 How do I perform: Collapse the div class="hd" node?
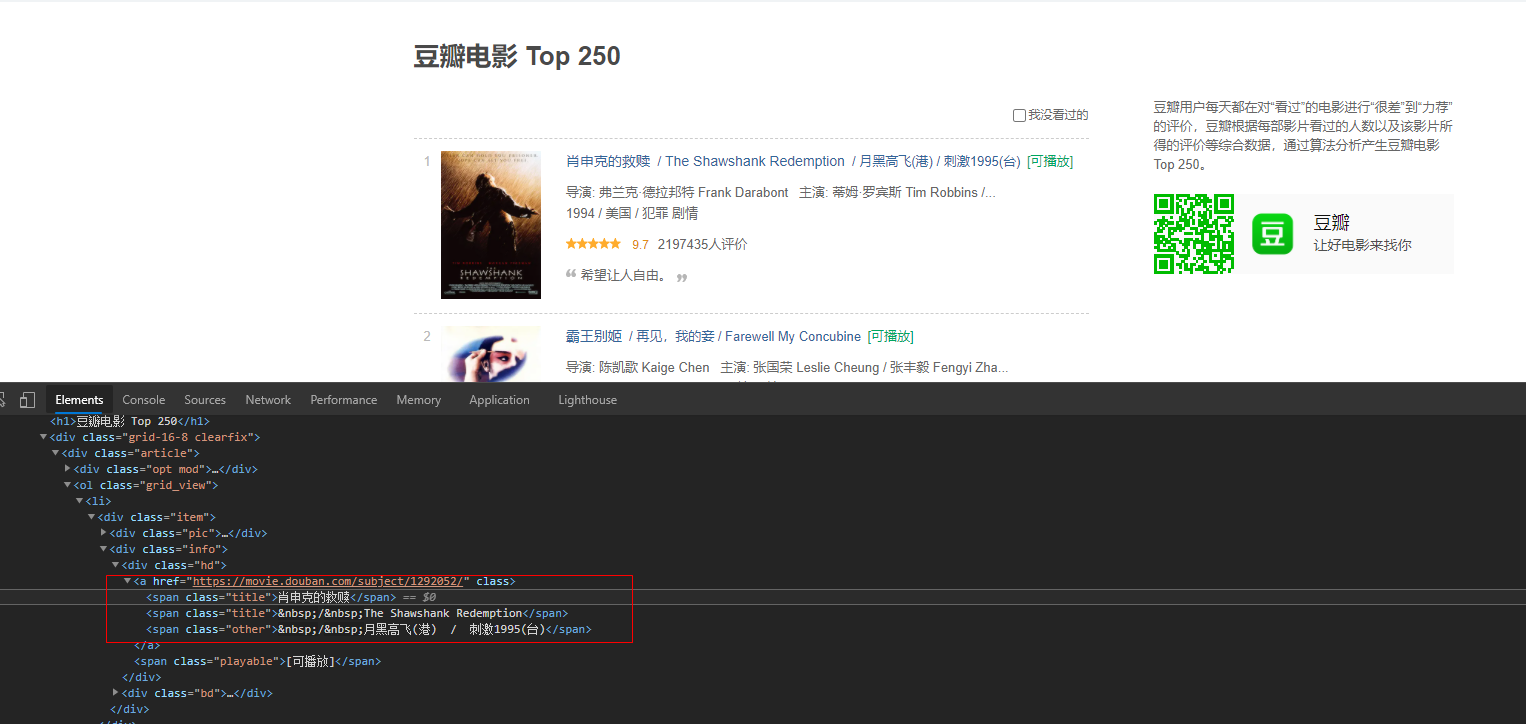pyautogui.click(x=115, y=565)
